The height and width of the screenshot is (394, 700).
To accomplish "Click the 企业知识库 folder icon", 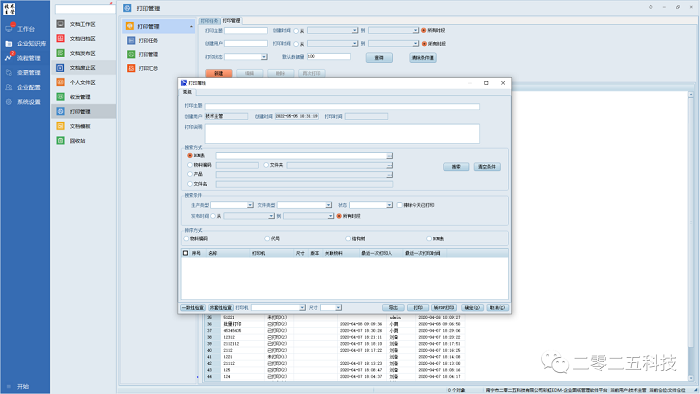I will click(x=9, y=44).
